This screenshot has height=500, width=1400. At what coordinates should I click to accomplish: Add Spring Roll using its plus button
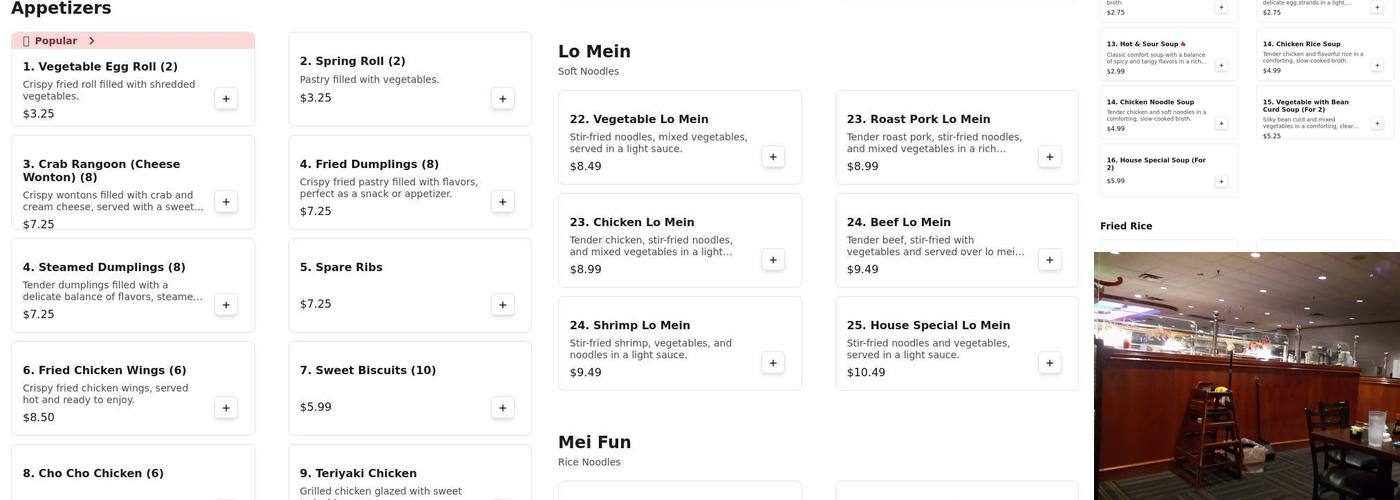[x=503, y=98]
